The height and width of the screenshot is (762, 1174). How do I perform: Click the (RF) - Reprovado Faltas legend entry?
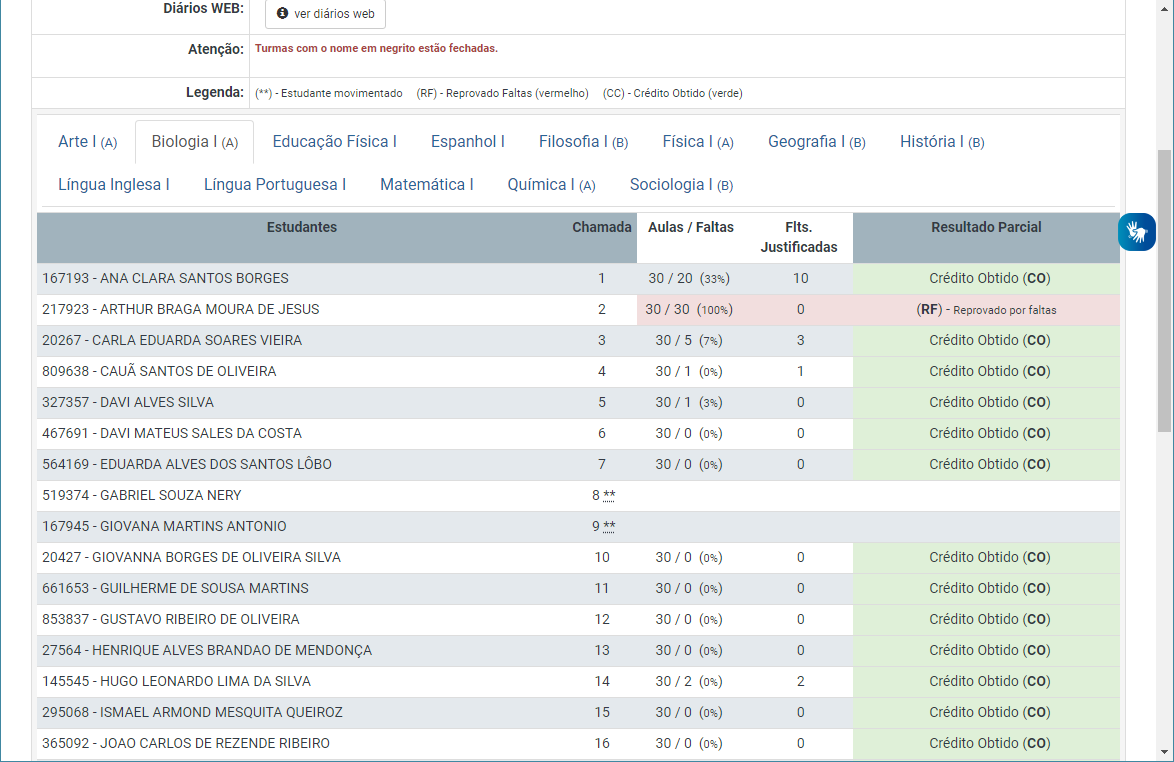(502, 94)
